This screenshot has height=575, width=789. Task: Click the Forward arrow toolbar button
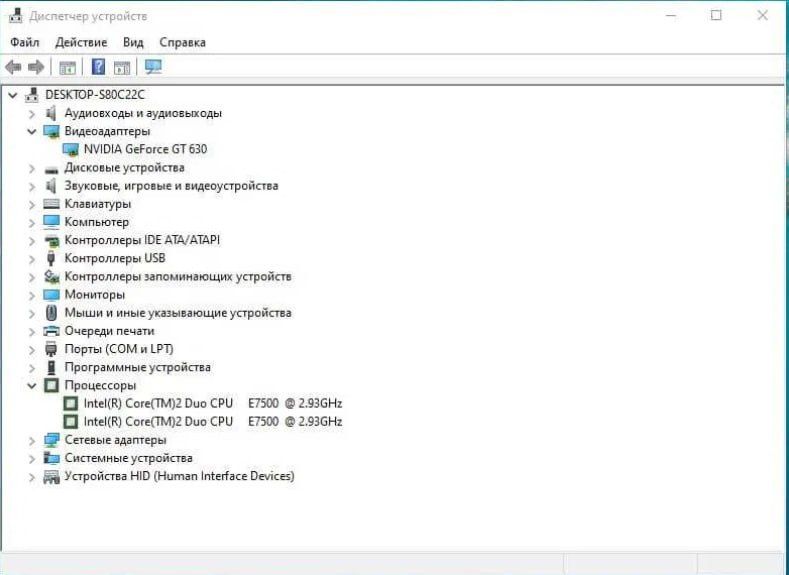(36, 67)
